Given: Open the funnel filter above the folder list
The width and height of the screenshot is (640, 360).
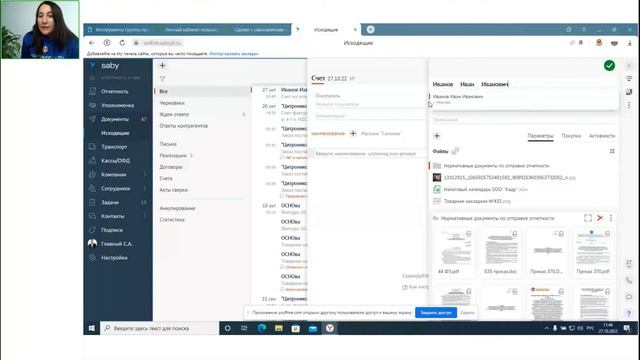Looking at the screenshot, I should point(162,78).
